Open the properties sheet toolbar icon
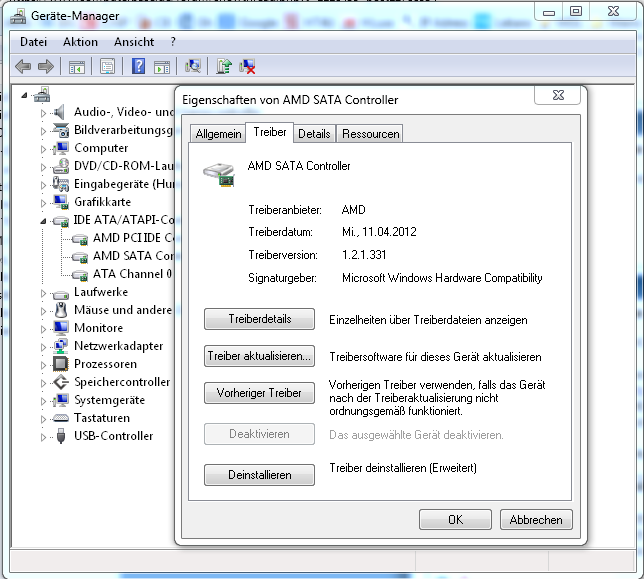Image resolution: width=644 pixels, height=579 pixels. (x=108, y=67)
